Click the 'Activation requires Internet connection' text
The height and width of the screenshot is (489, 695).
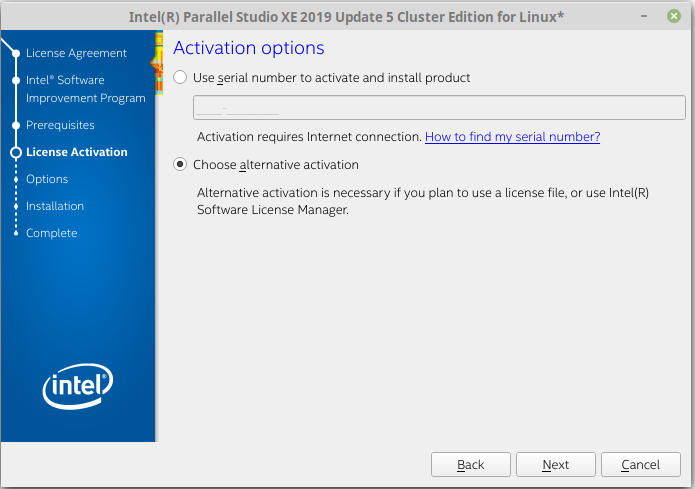click(x=309, y=137)
